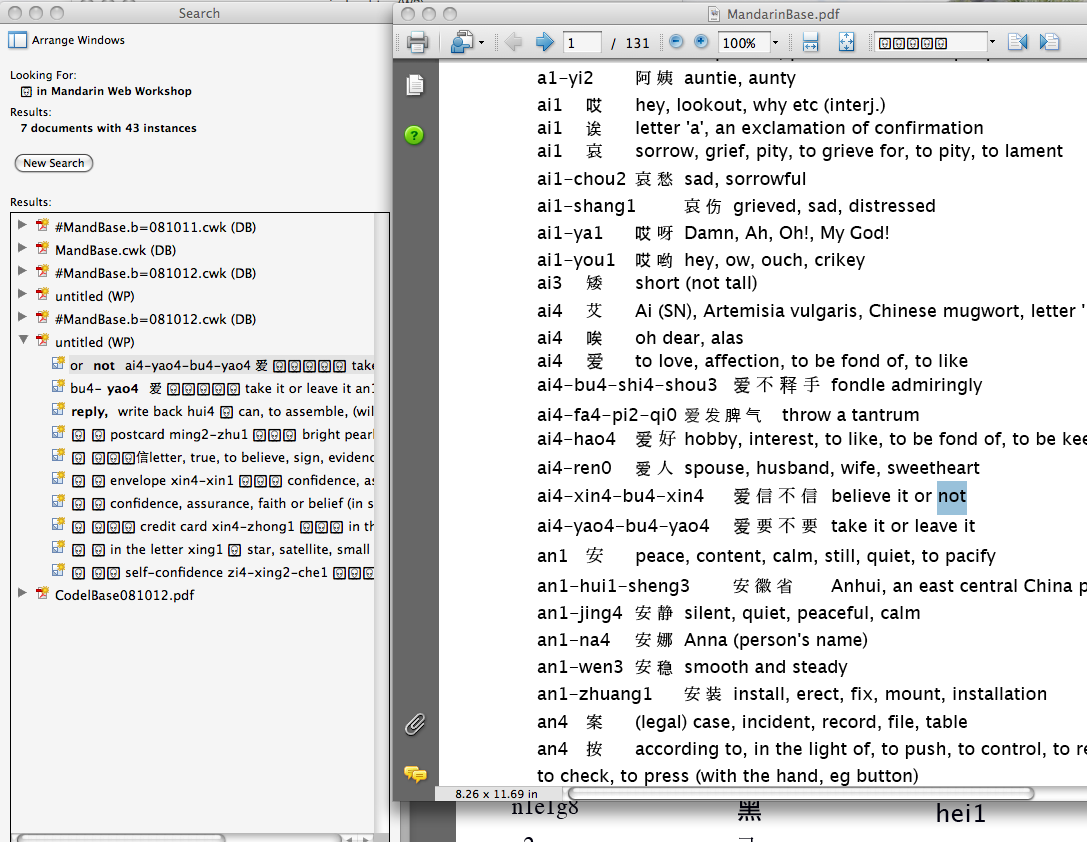The image size is (1087, 842).
Task: Open the Attachments paperclip panel
Action: (415, 725)
